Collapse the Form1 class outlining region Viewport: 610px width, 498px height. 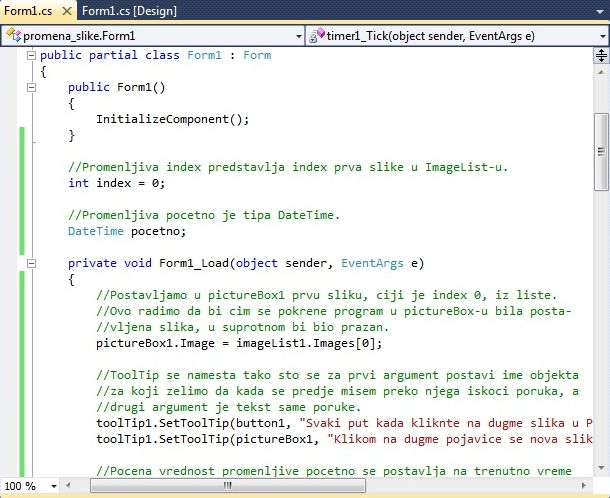[32, 56]
